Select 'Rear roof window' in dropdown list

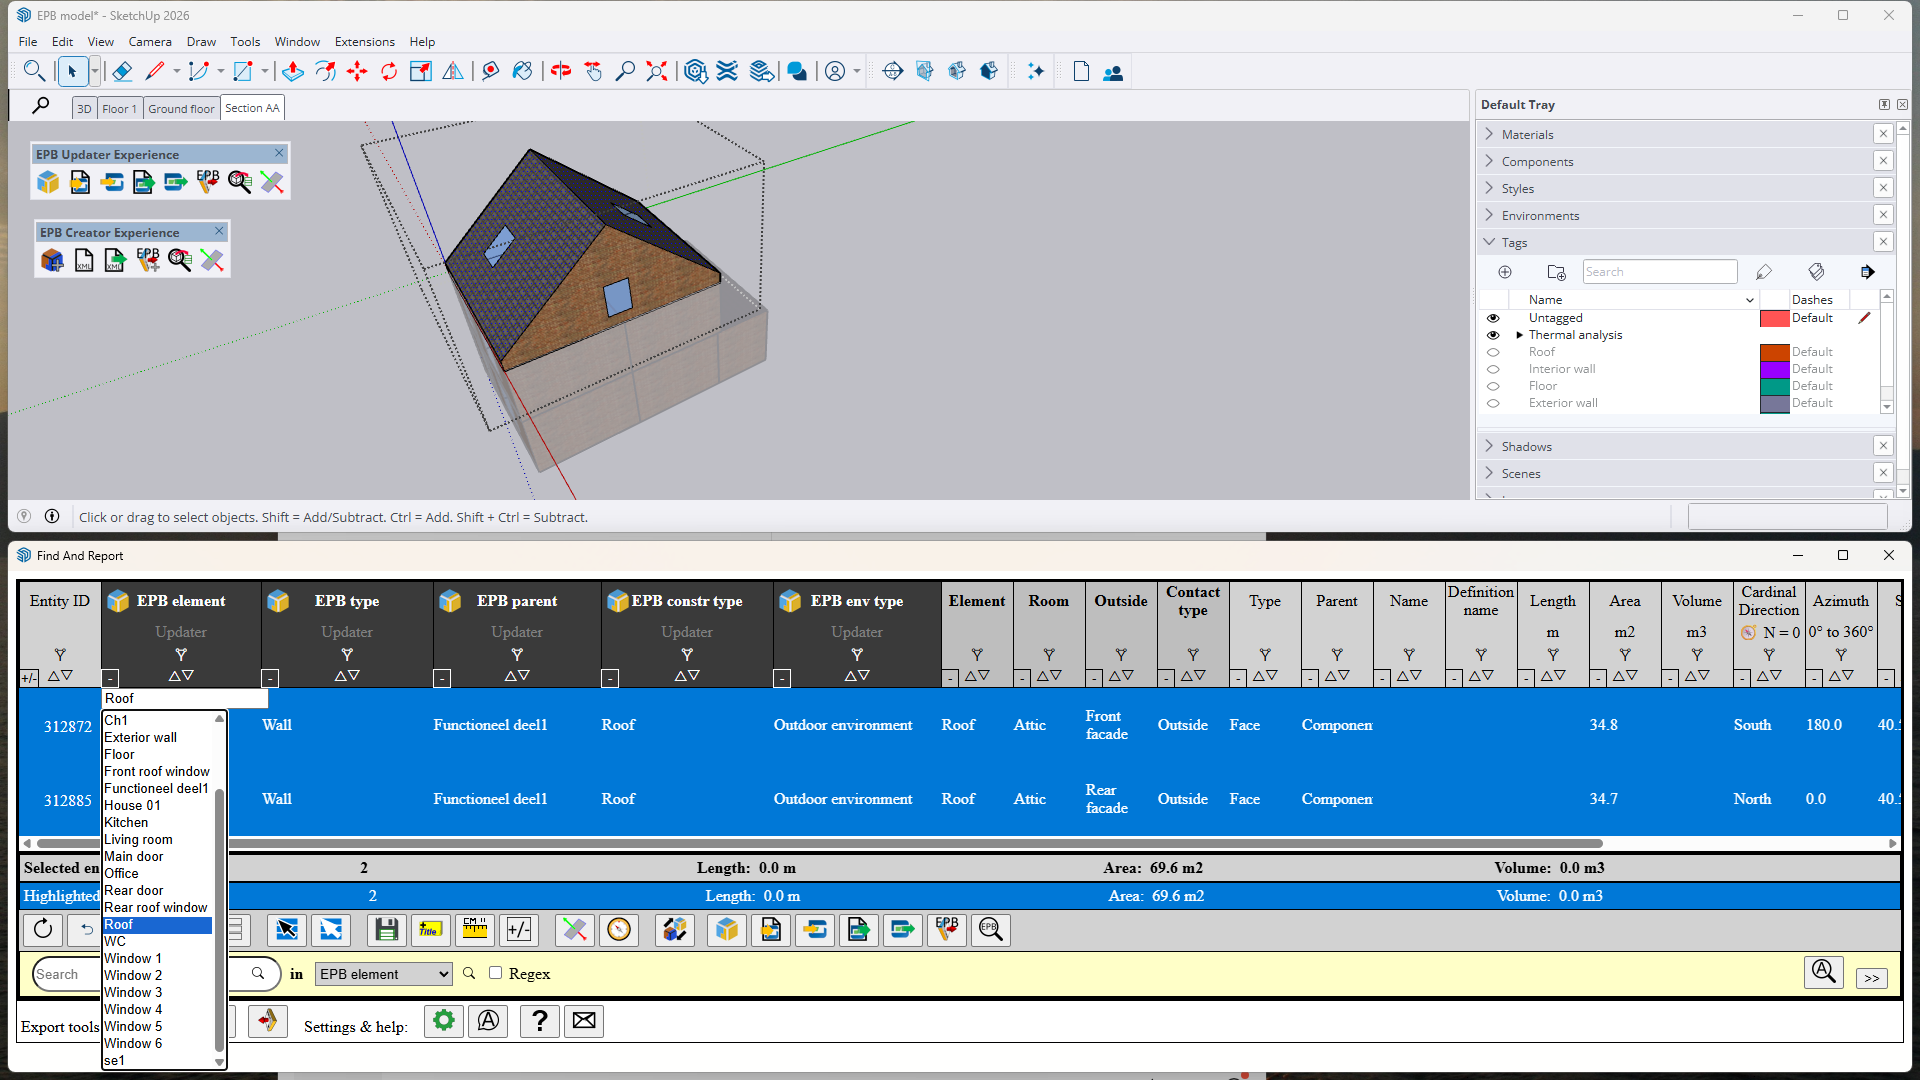(156, 907)
